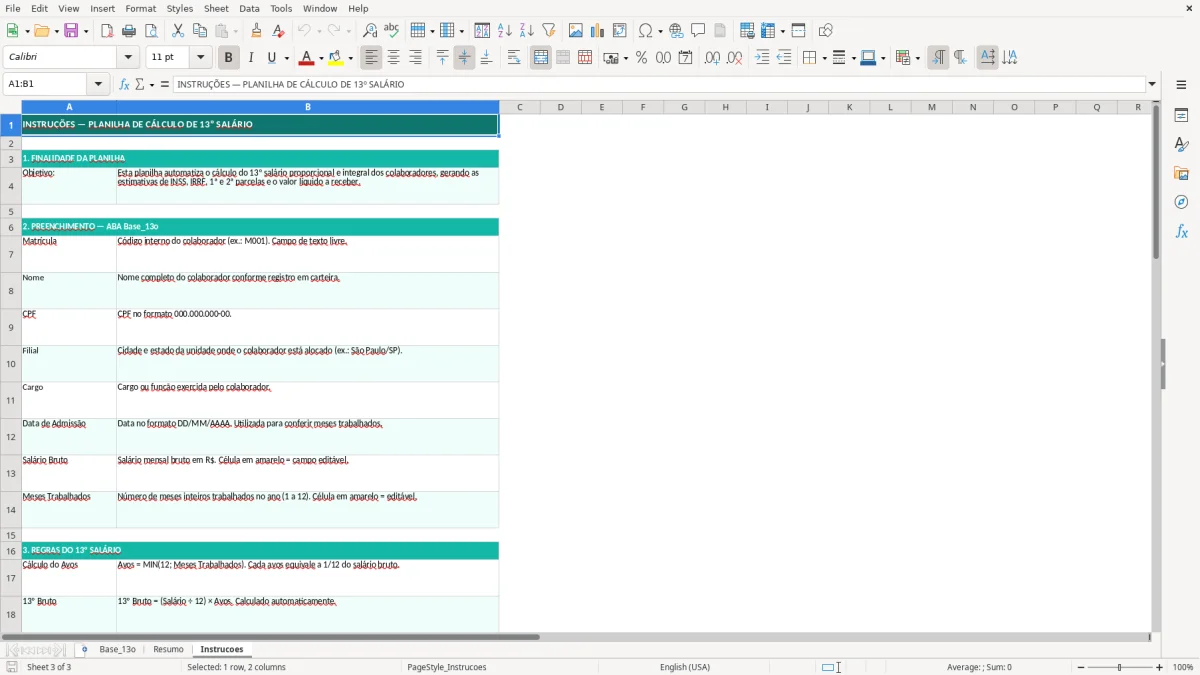The image size is (1200, 675).
Task: Open sidebar Navigator compass icon
Action: click(x=1181, y=202)
